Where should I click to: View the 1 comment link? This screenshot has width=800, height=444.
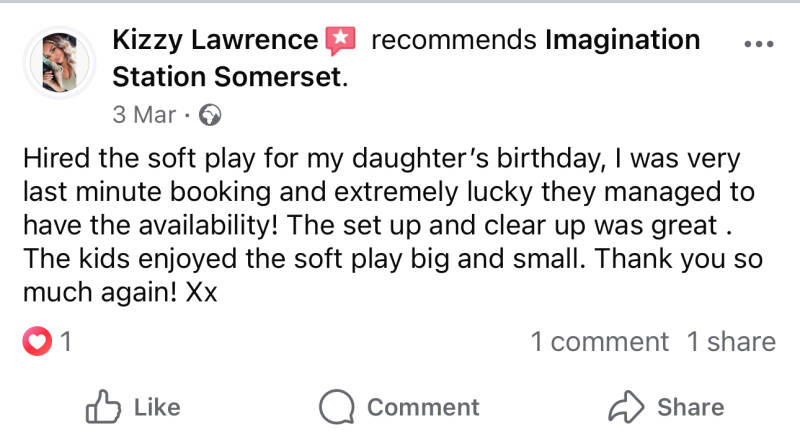click(x=599, y=342)
